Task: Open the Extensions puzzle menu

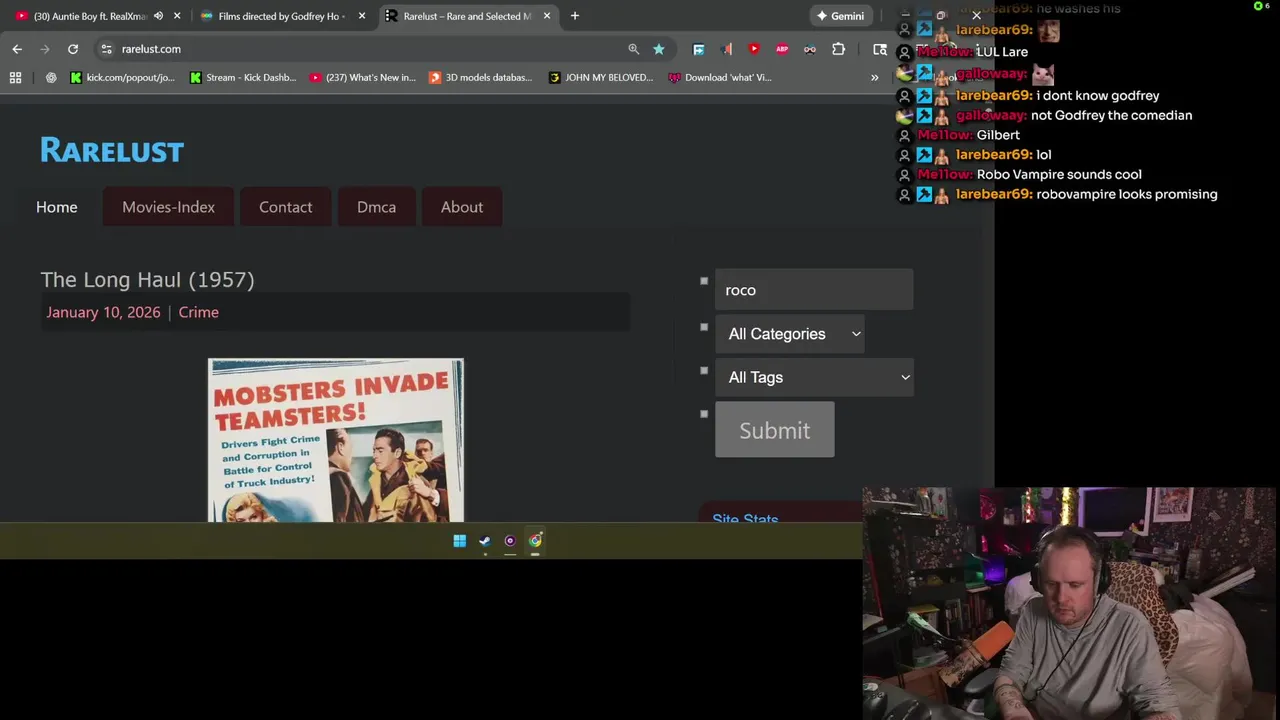Action: pos(838,49)
